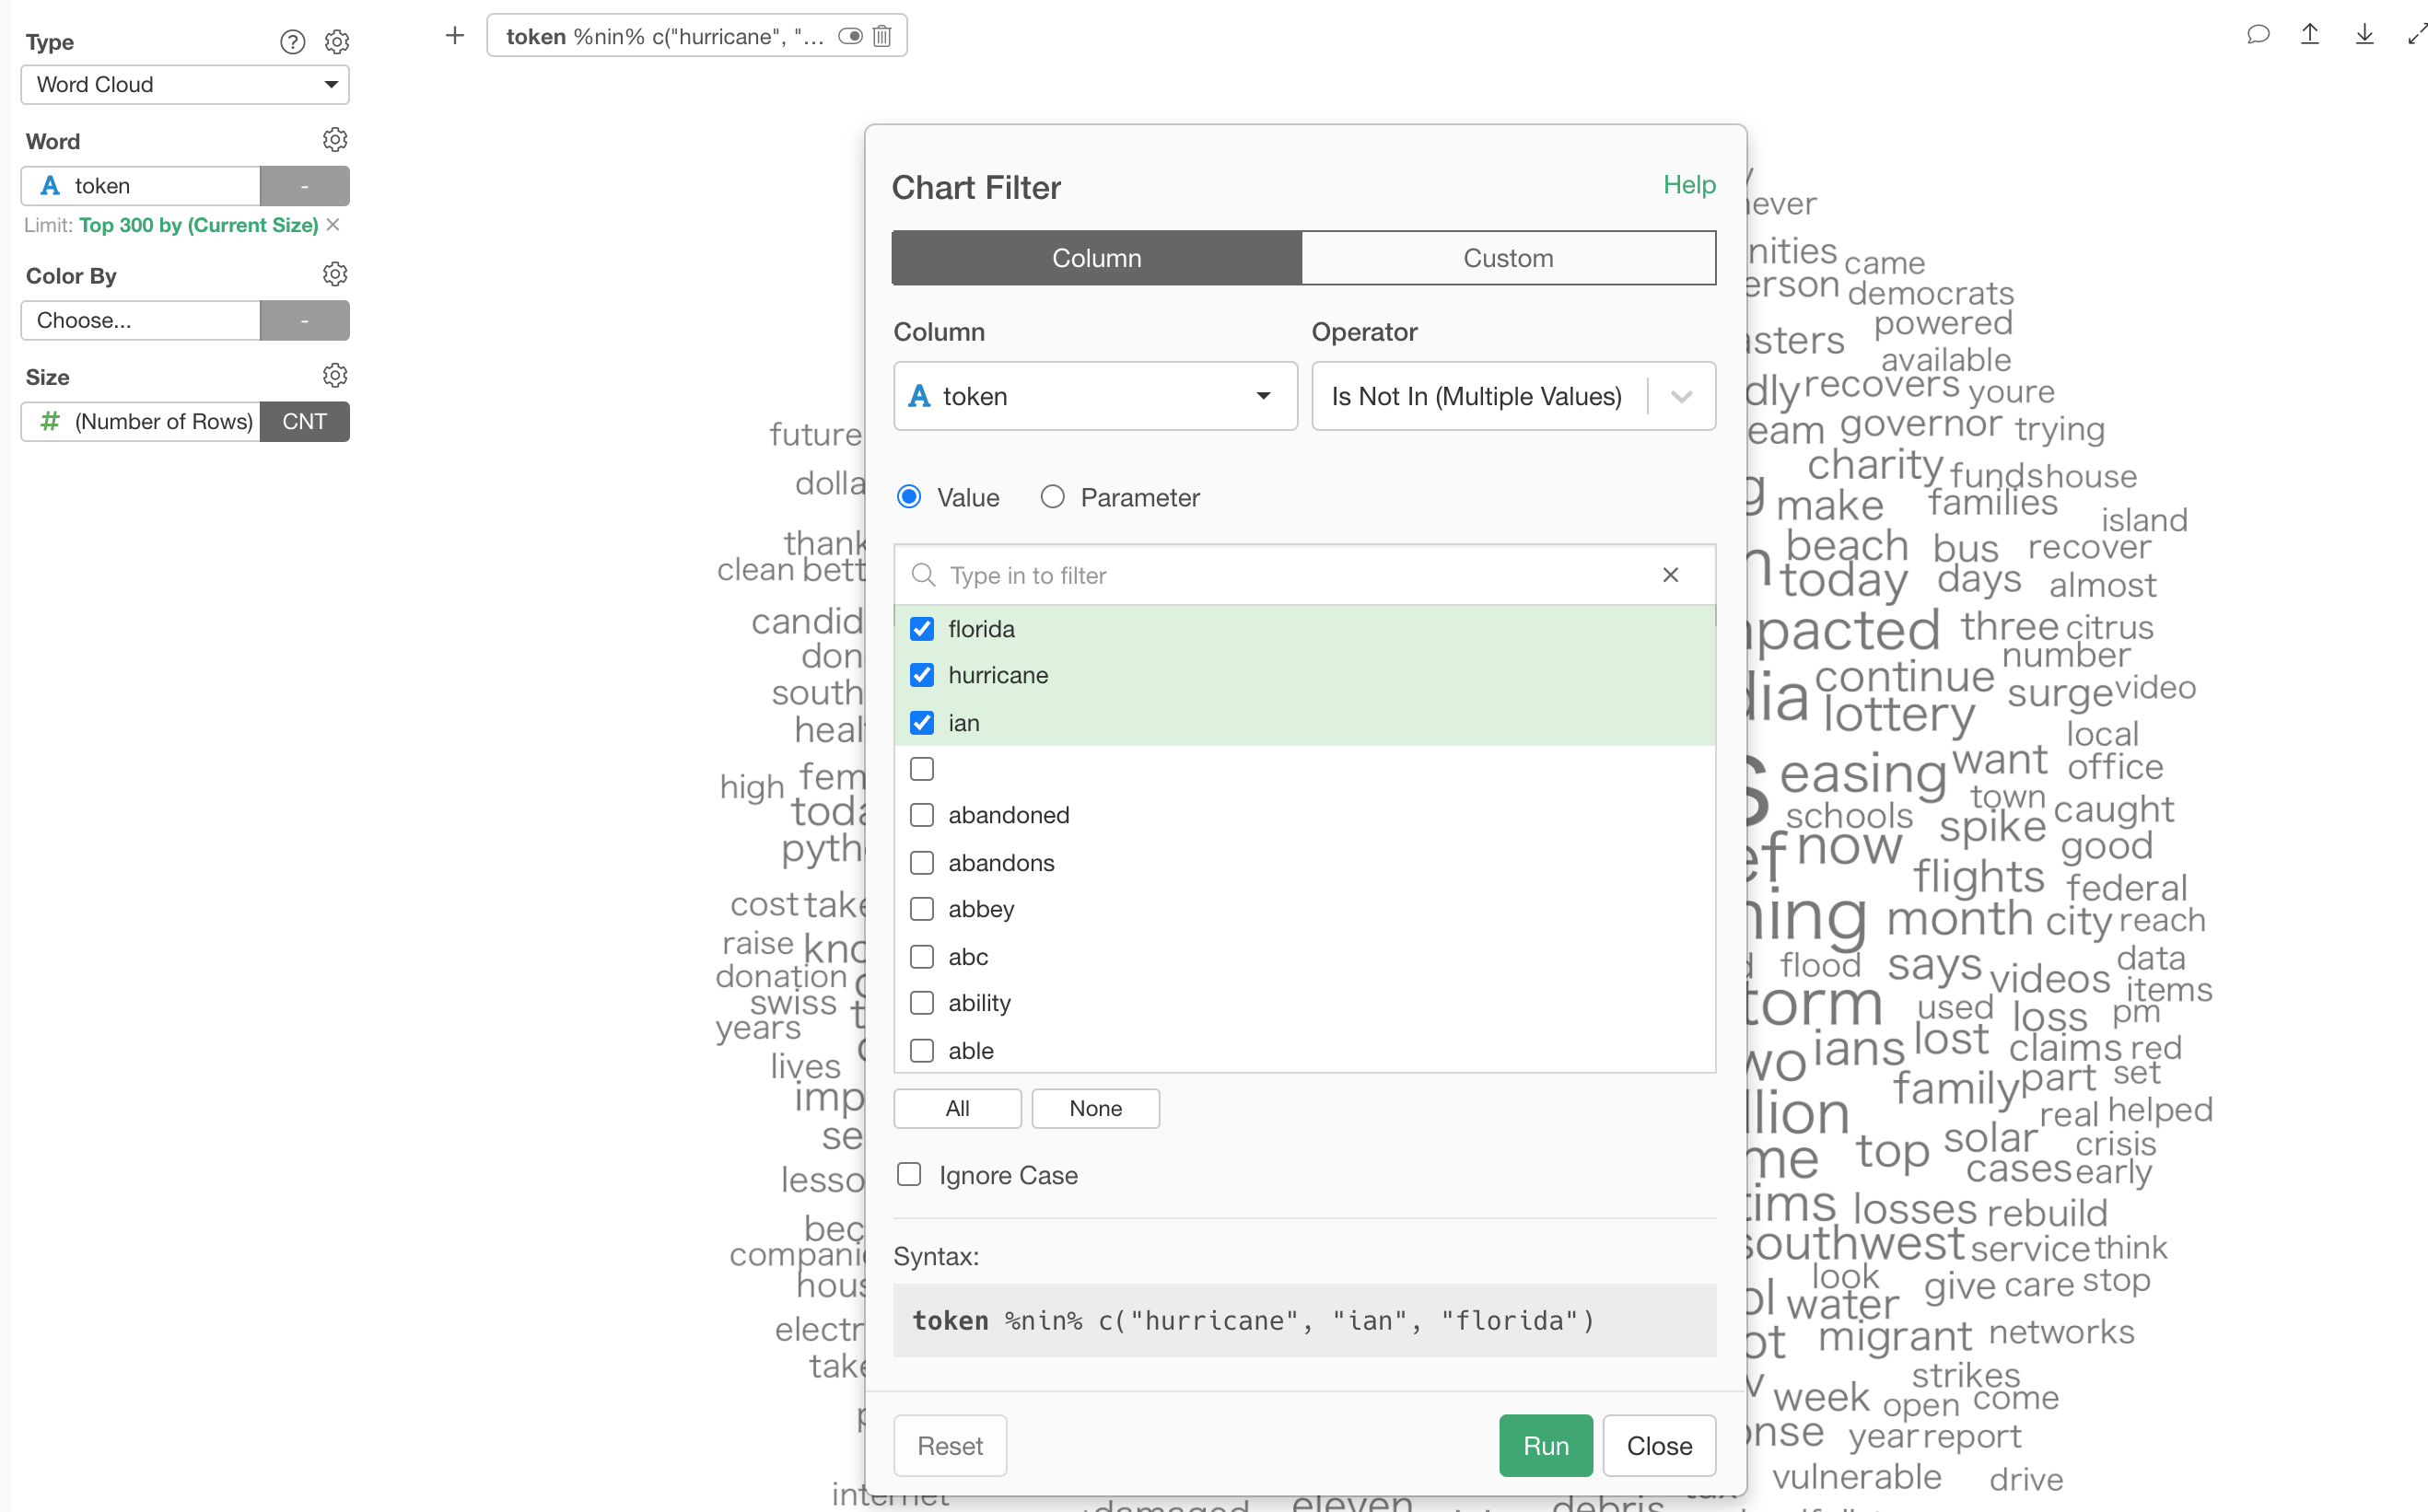
Task: Check the ability value
Action: (x=922, y=1003)
